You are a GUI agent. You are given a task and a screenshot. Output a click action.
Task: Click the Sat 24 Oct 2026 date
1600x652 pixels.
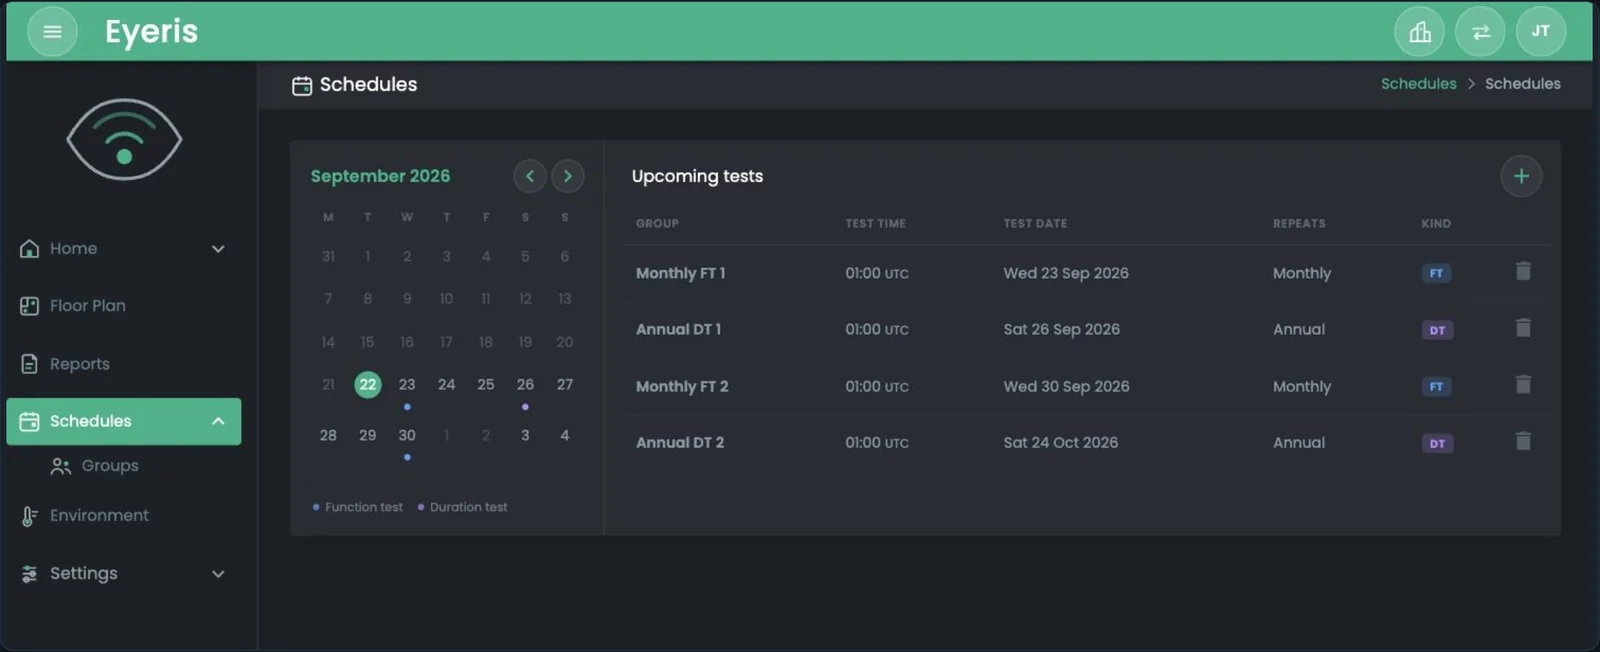(x=1061, y=442)
